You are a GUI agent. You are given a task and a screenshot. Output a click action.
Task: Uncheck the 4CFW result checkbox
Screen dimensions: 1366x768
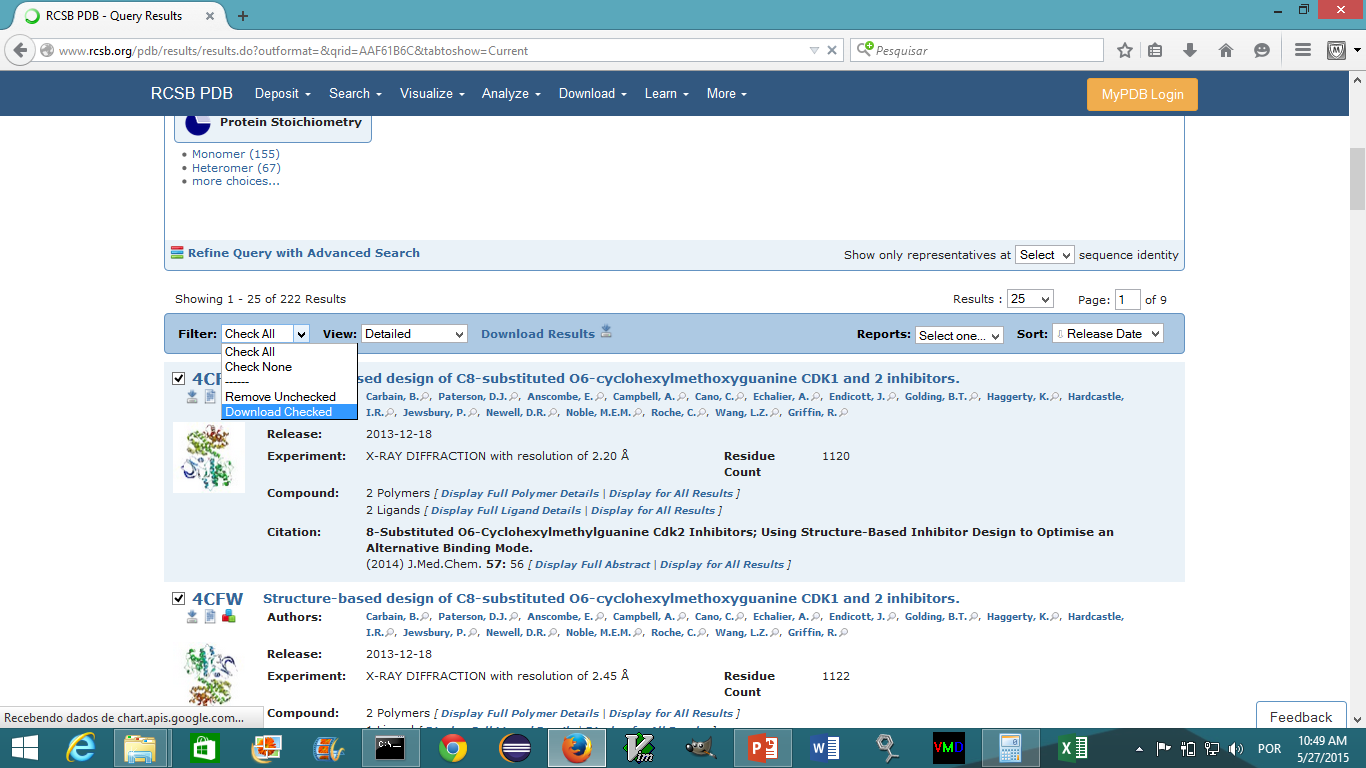[x=178, y=599]
